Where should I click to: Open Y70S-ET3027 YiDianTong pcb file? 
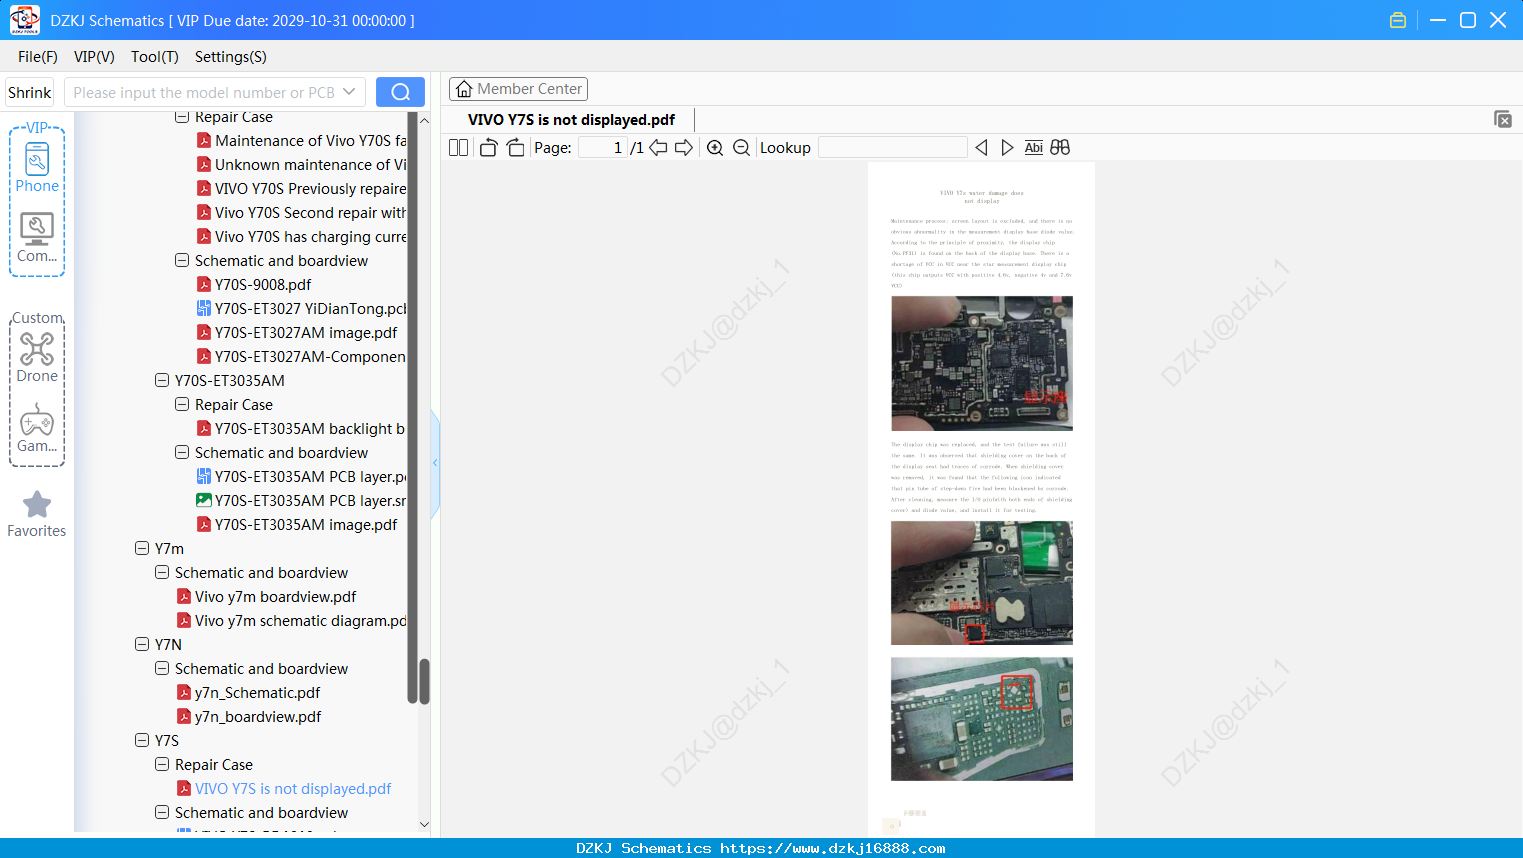pyautogui.click(x=310, y=308)
